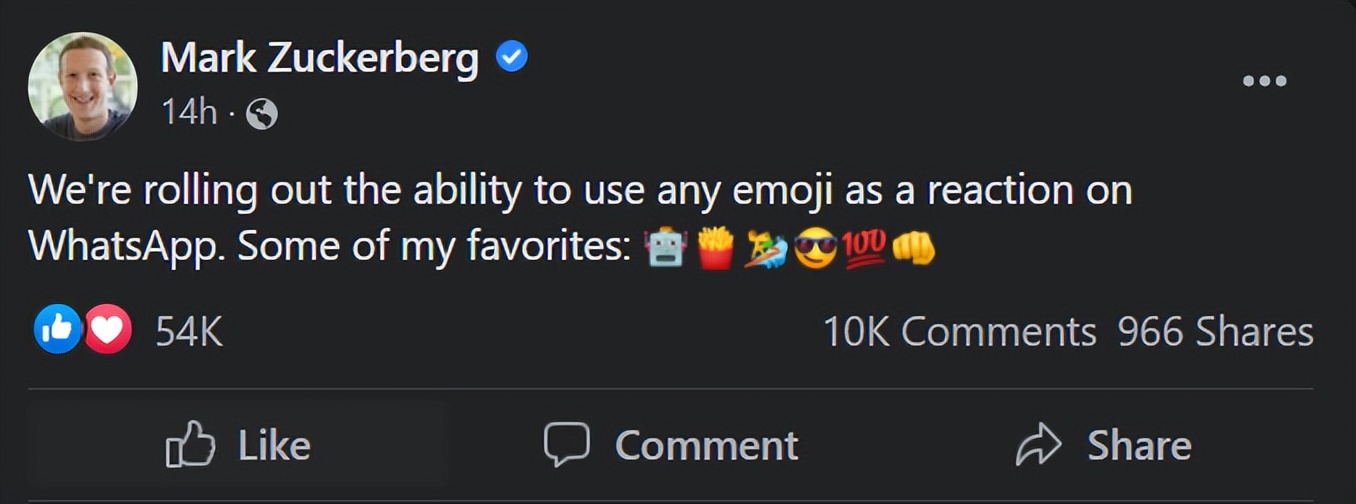Click the blue thumbs-up reaction icon
Screen dimensions: 1356x504
click(58, 329)
